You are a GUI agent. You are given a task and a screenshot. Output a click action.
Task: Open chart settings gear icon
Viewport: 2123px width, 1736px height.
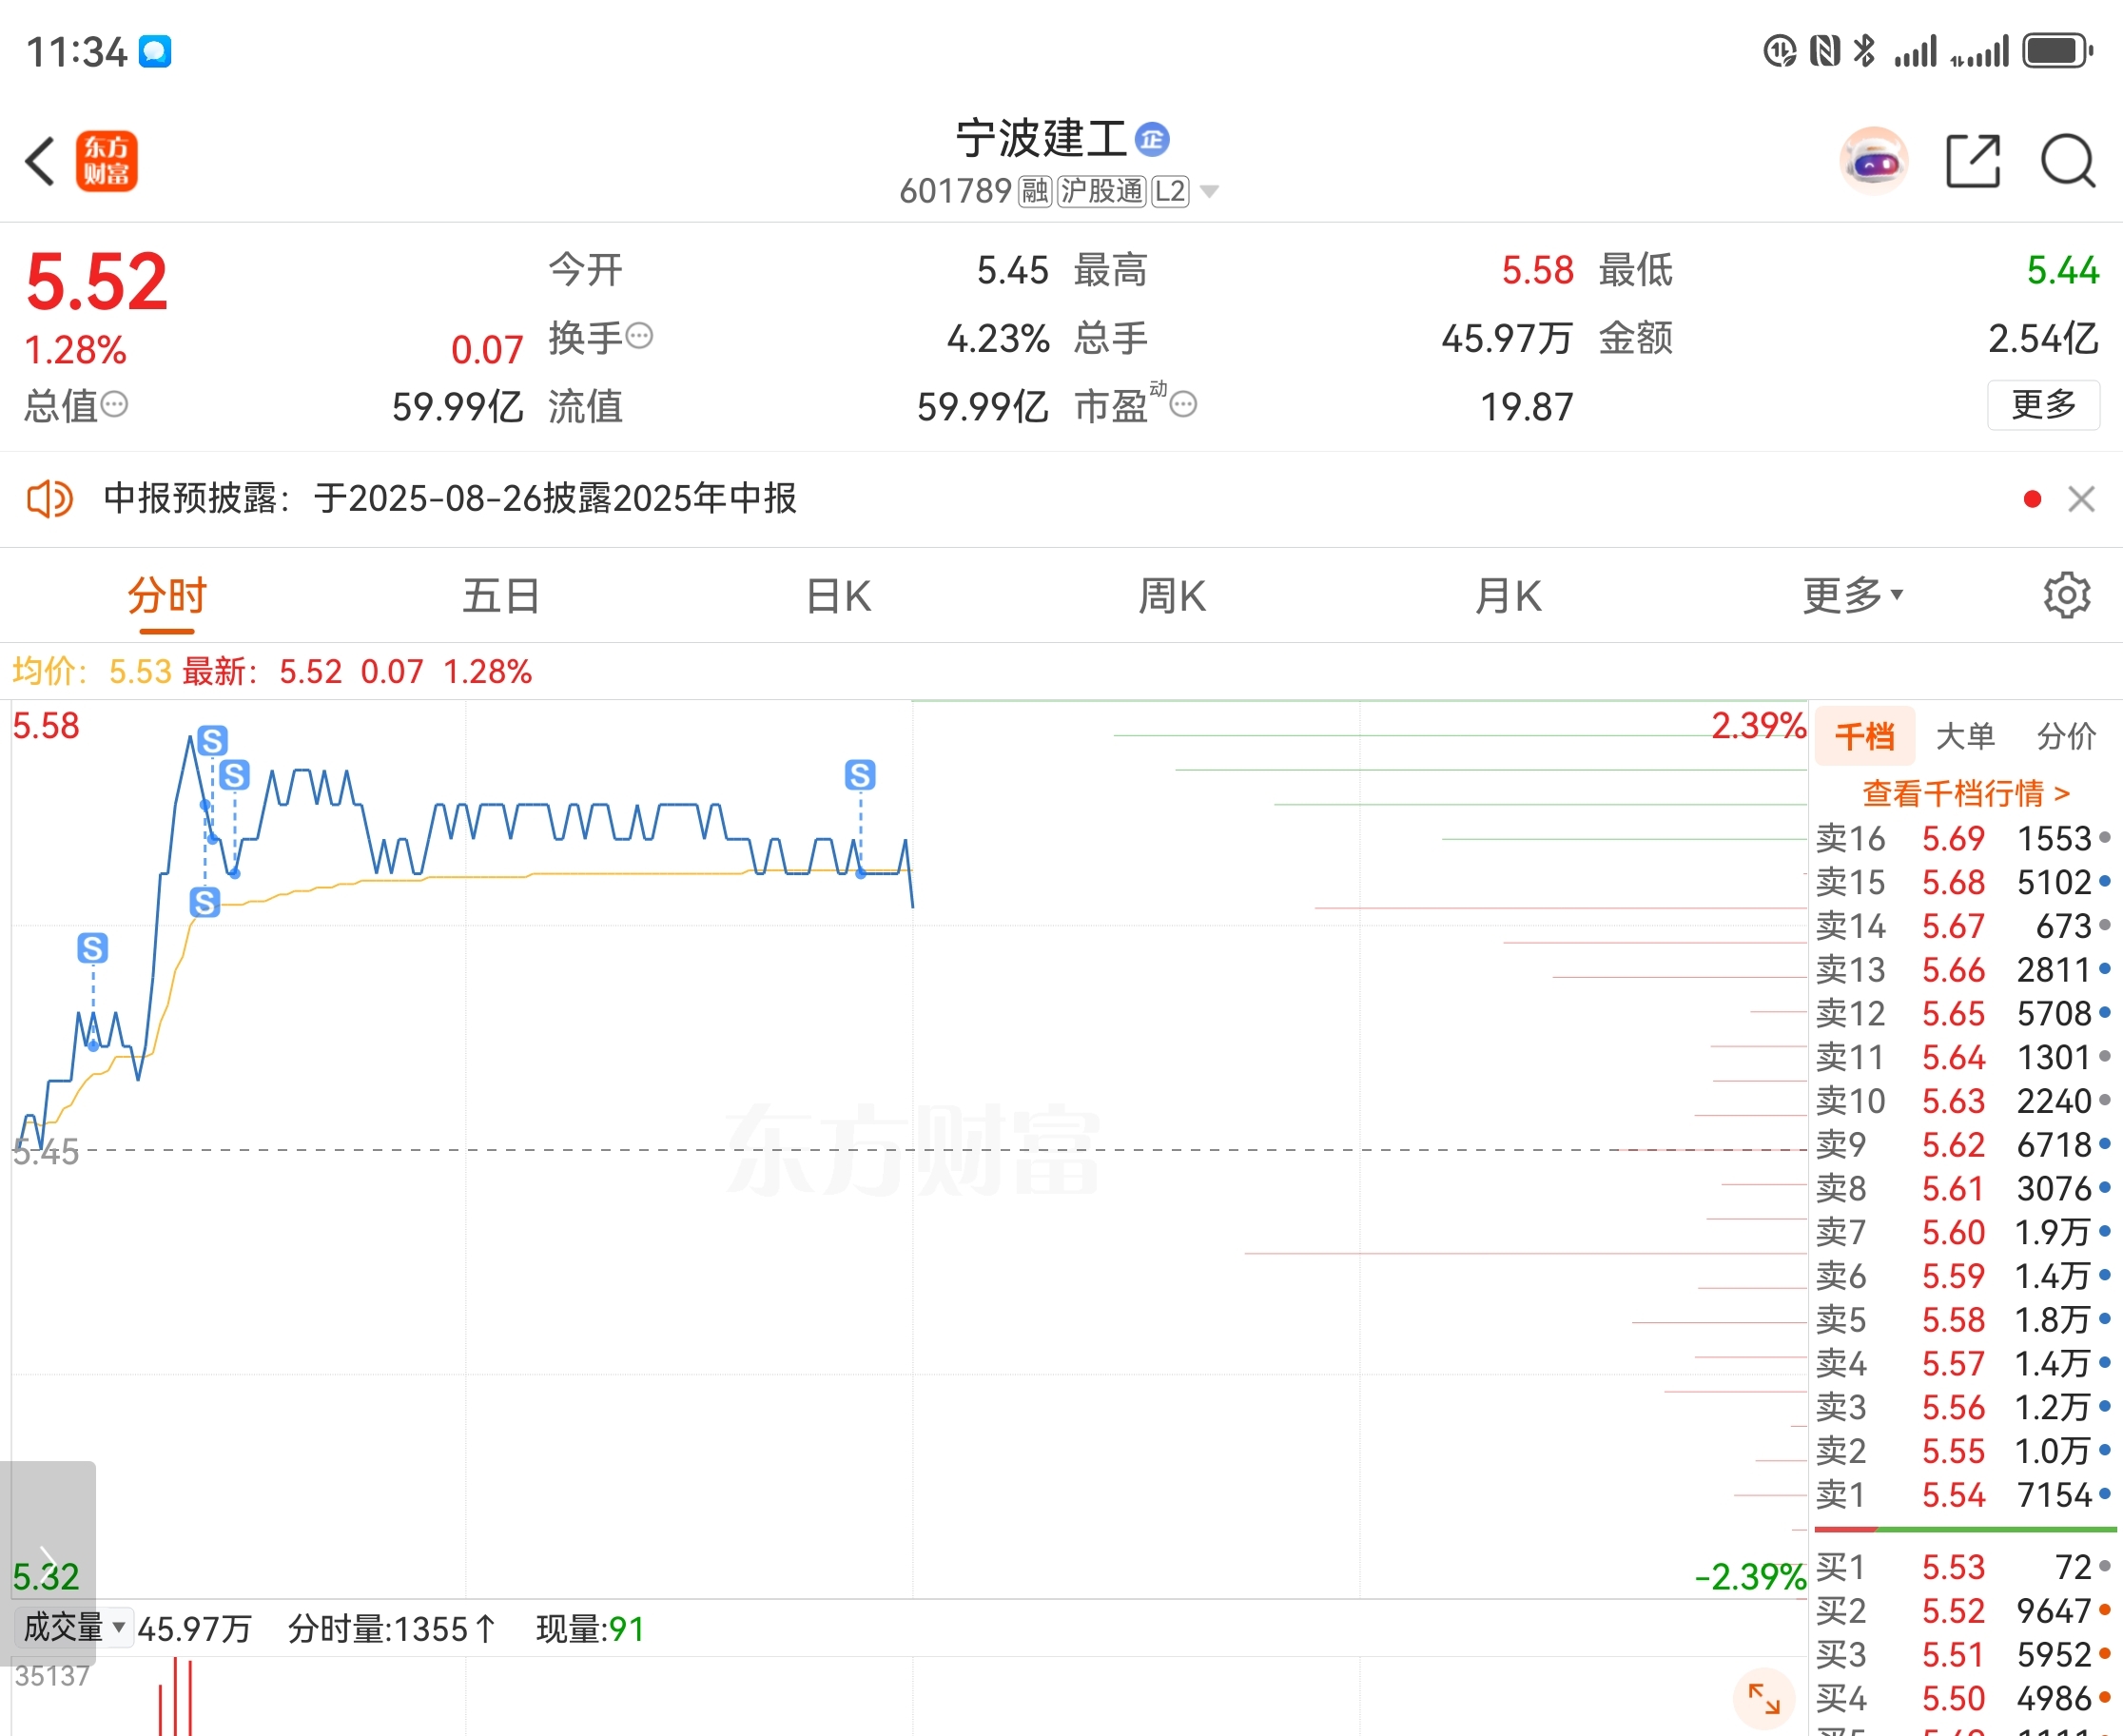[x=2067, y=596]
